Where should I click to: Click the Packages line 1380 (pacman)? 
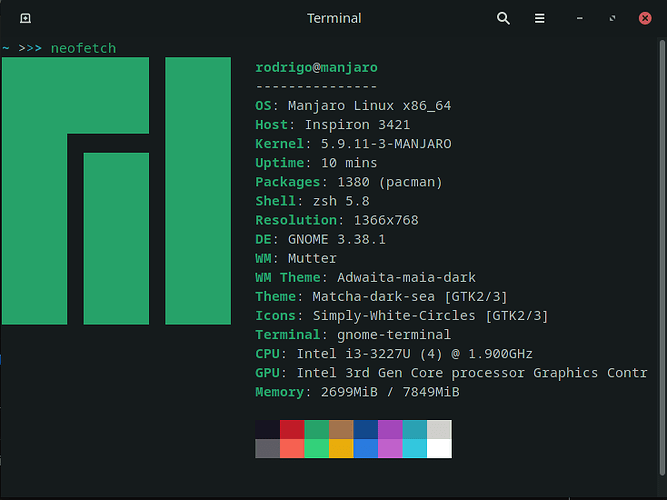(349, 182)
